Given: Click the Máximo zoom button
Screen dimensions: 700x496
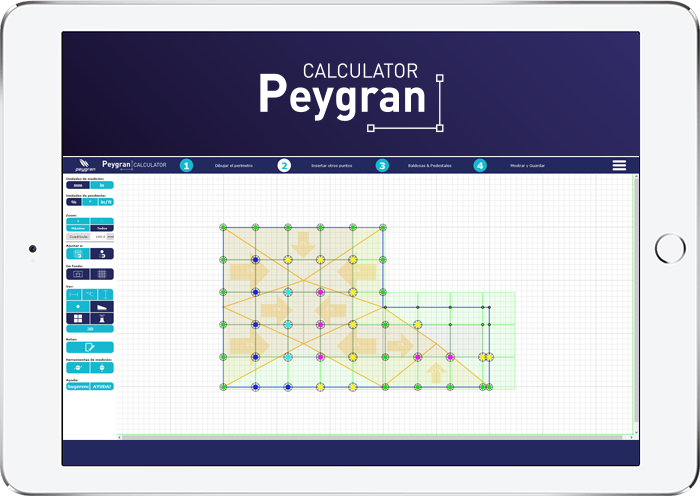Looking at the screenshot, I should pos(78,228).
